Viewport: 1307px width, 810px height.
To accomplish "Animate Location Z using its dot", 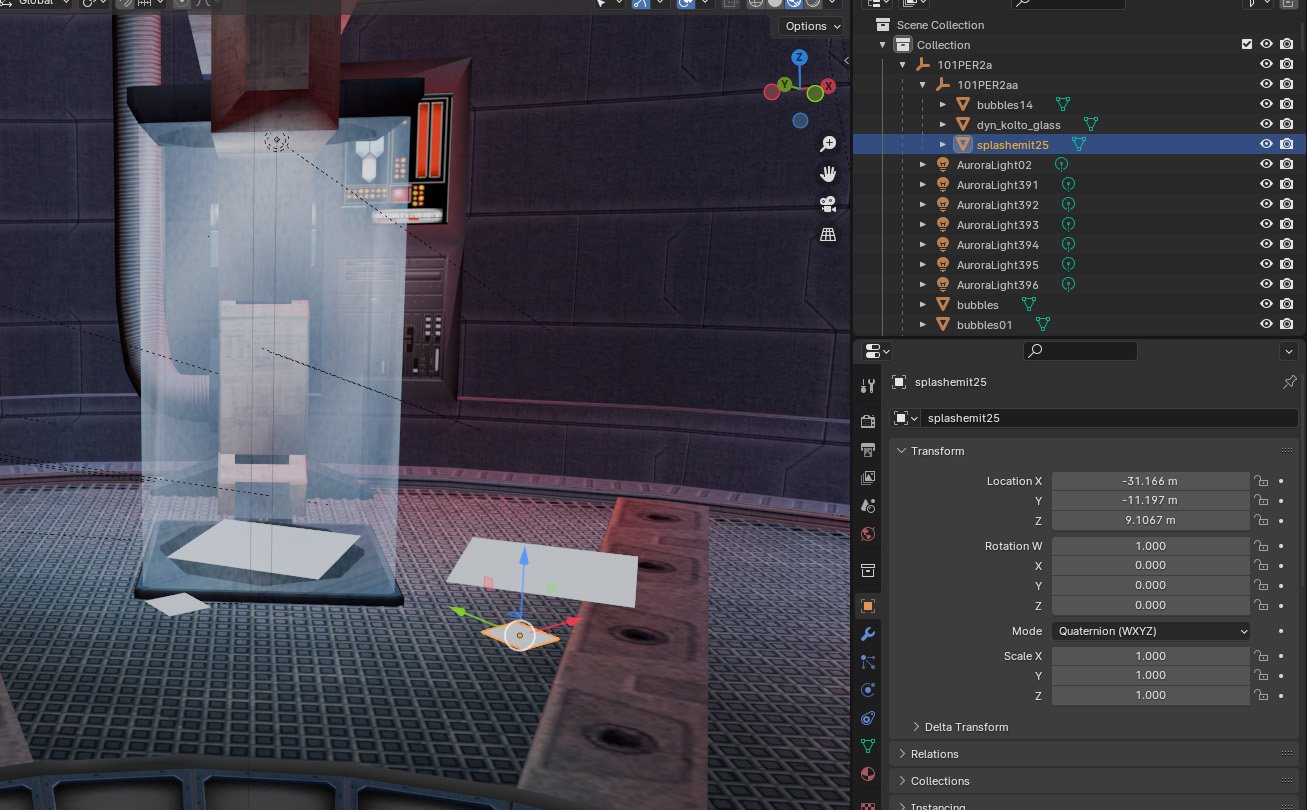I will [x=1281, y=520].
